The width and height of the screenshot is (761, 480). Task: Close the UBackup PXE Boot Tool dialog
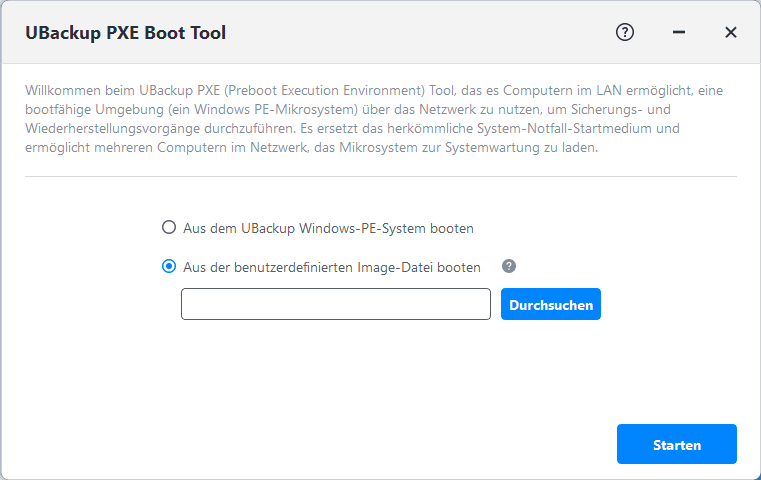coord(731,33)
